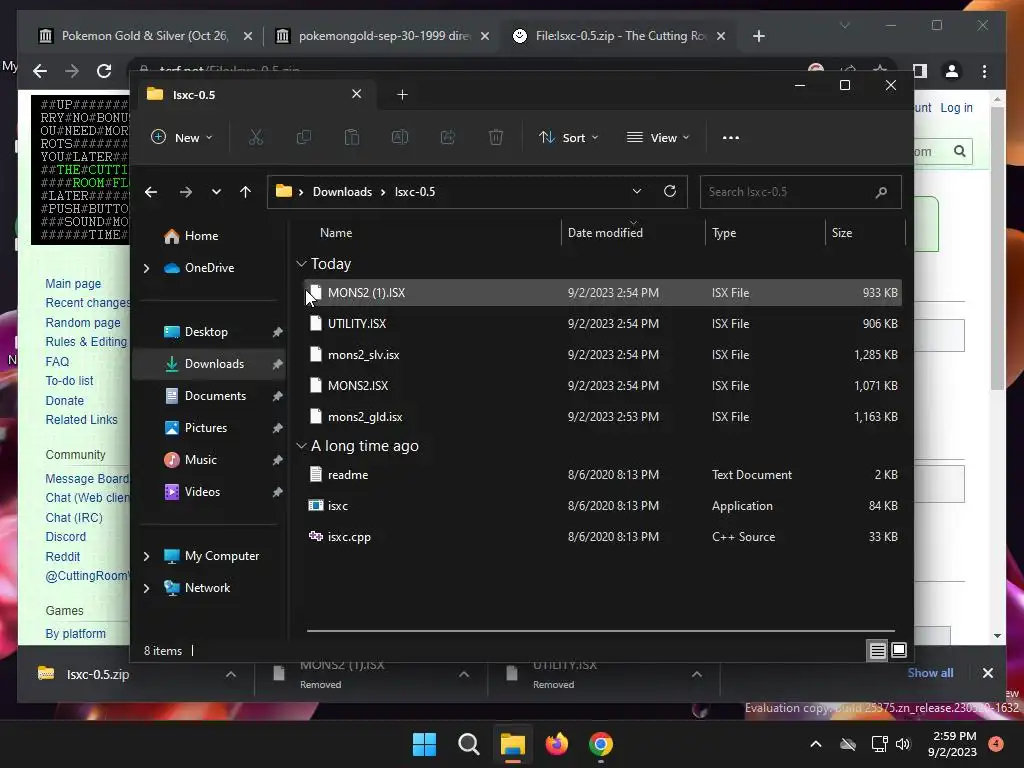This screenshot has width=1024, height=768.
Task: Sort by Name column header
Action: point(336,232)
